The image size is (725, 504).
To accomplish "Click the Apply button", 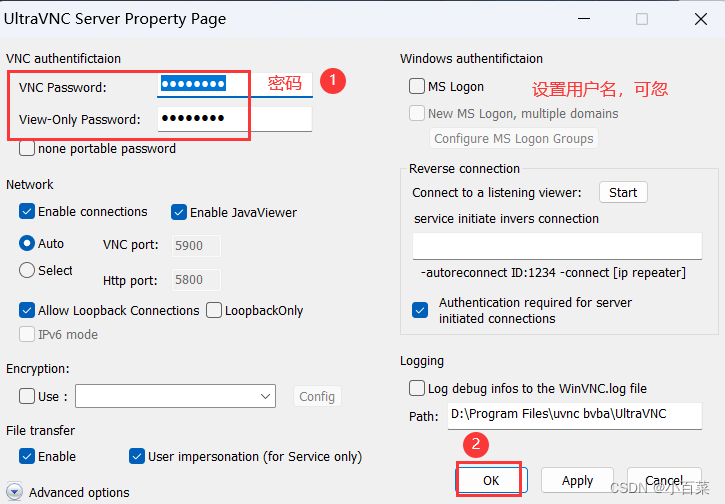I will pos(578,480).
